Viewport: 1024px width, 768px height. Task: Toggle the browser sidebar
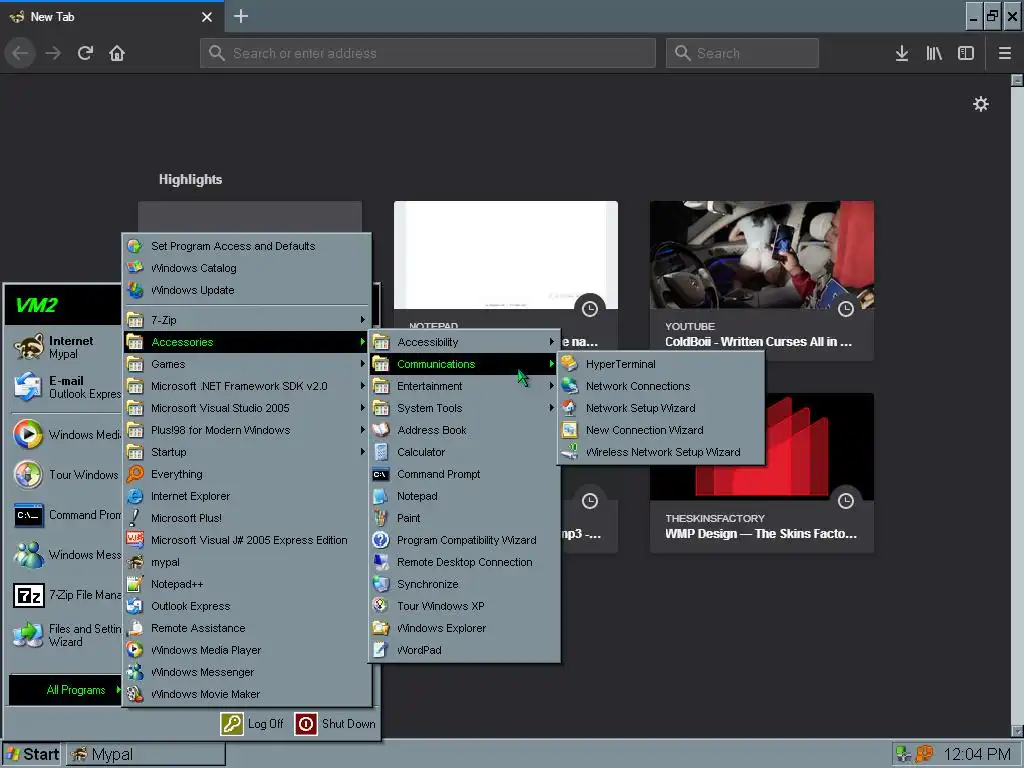(x=966, y=53)
